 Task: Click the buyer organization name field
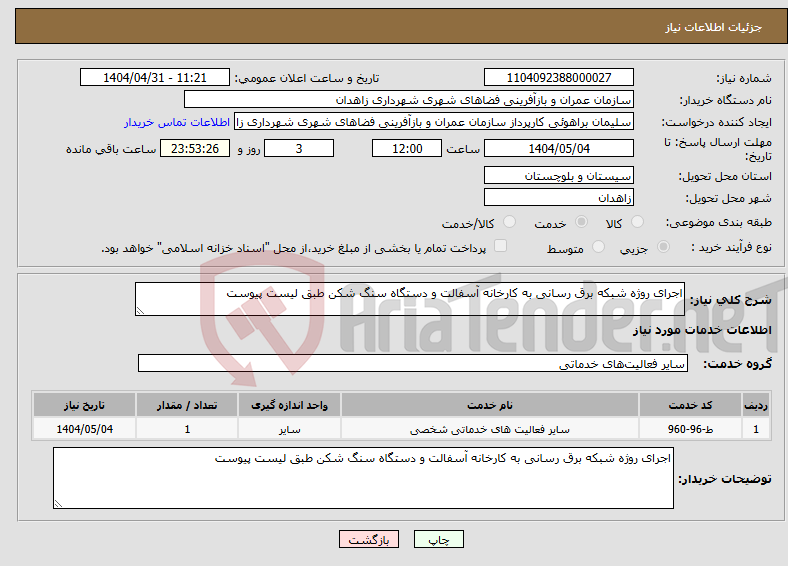click(x=409, y=100)
